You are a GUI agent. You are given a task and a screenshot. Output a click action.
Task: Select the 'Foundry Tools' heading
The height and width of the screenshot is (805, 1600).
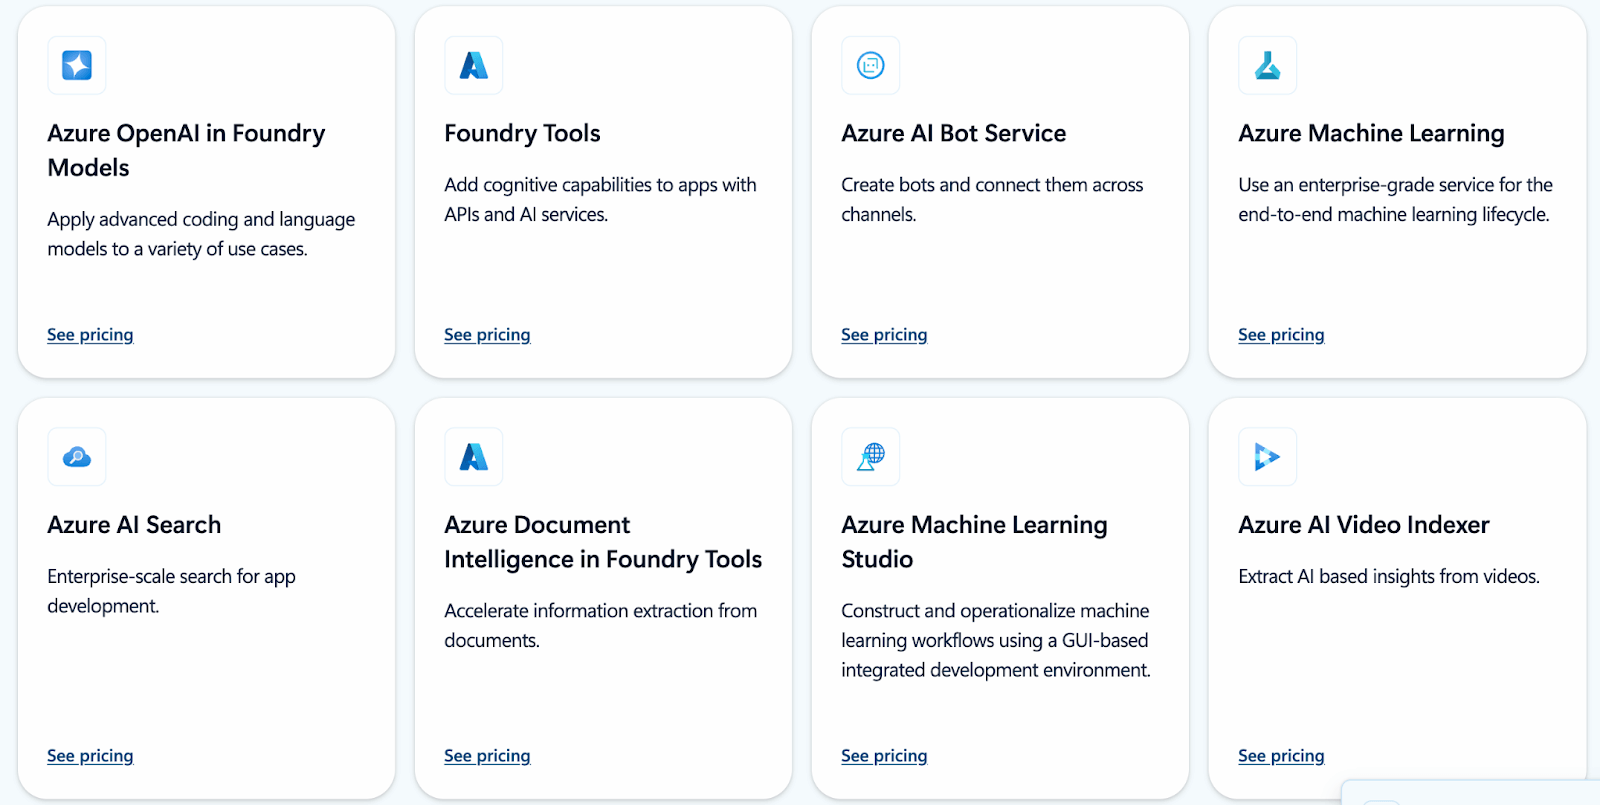click(522, 133)
